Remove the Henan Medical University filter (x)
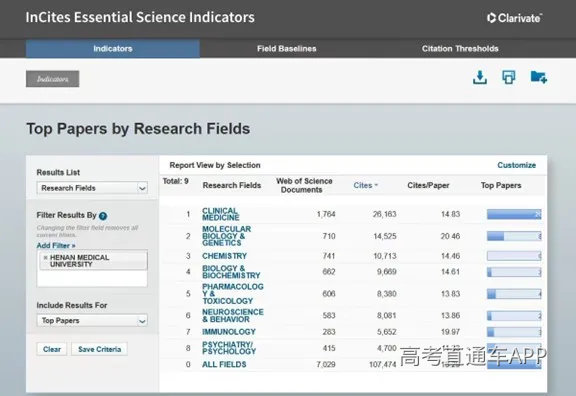Image resolution: width=576 pixels, height=396 pixels. tap(45, 258)
